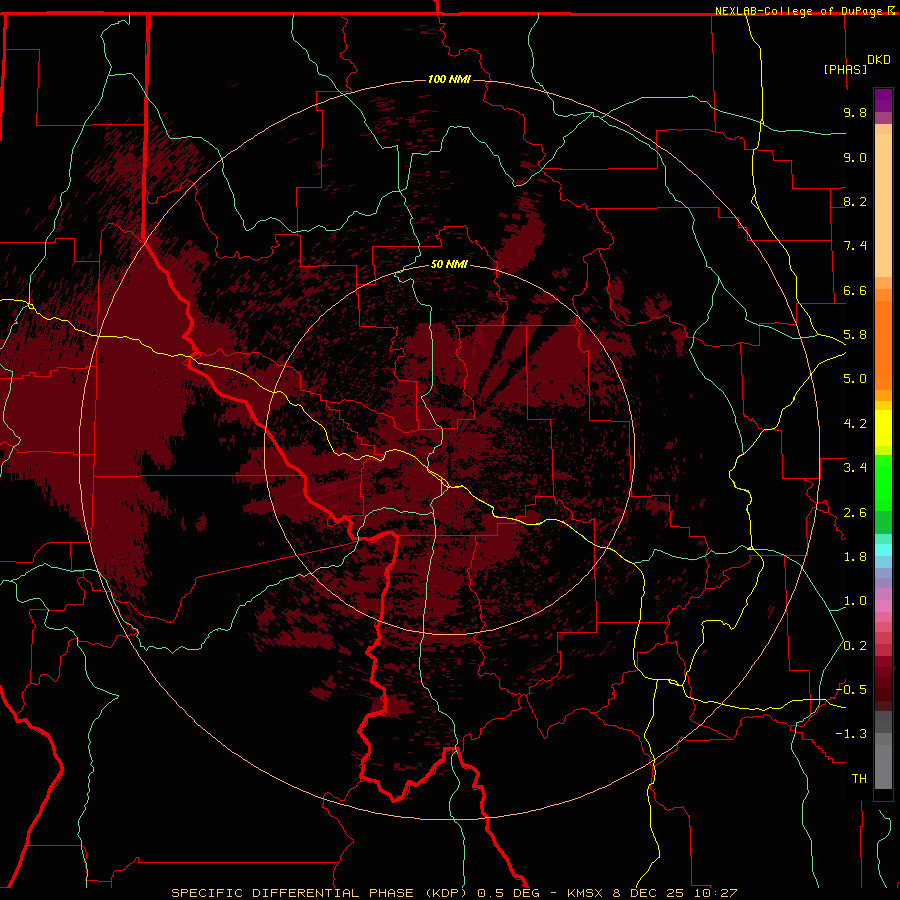The height and width of the screenshot is (900, 900).
Task: Click the -1.3 scale value
Action: point(851,734)
